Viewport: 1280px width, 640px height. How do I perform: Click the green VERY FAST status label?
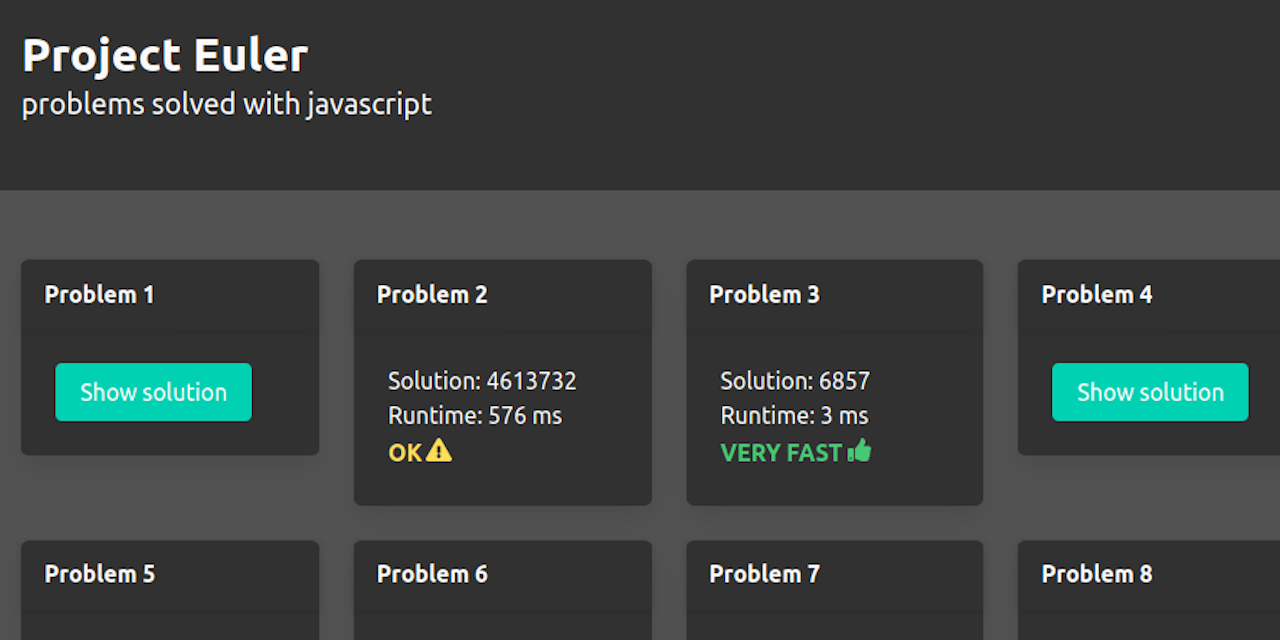coord(781,453)
